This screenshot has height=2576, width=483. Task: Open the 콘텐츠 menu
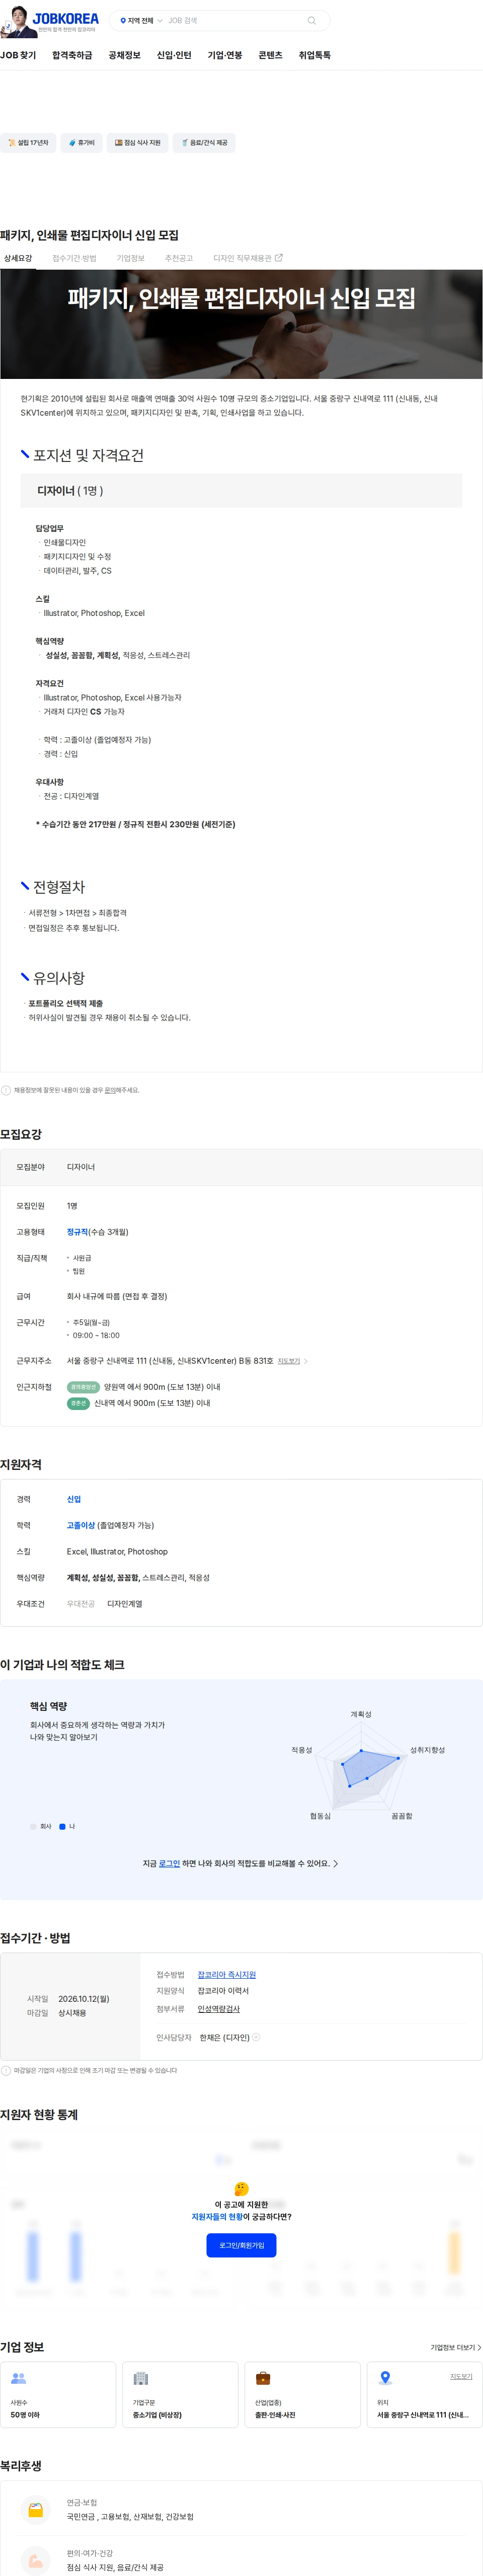pyautogui.click(x=270, y=55)
